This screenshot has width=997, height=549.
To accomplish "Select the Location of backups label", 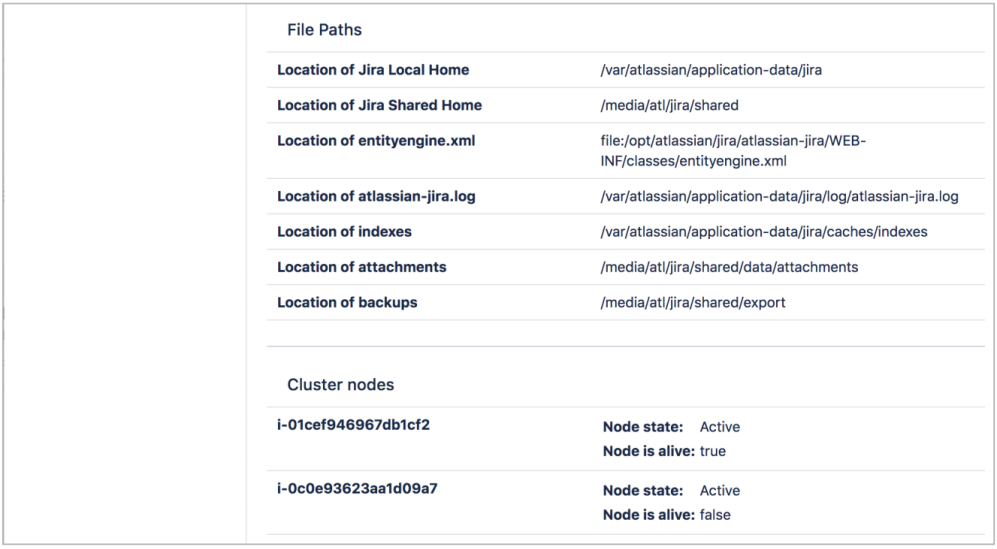I will [x=347, y=302].
